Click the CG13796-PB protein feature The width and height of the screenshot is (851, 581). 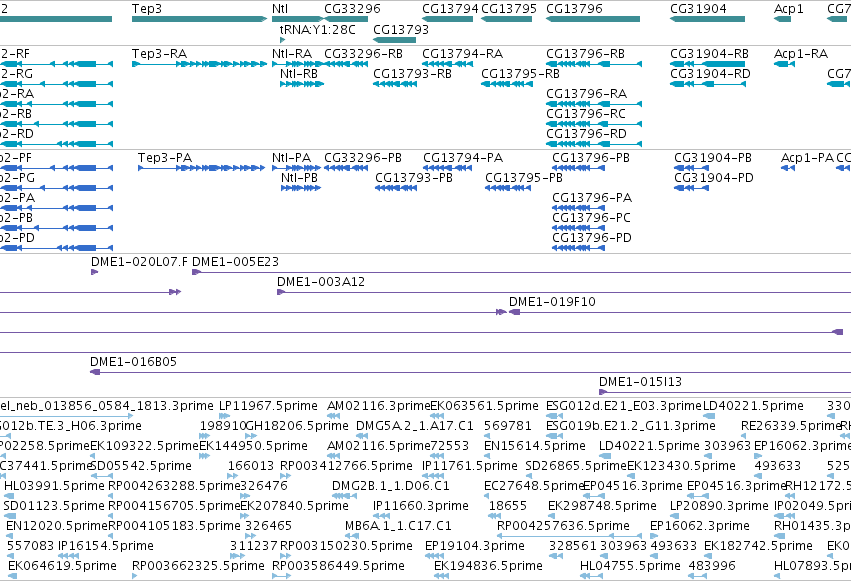click(x=579, y=168)
